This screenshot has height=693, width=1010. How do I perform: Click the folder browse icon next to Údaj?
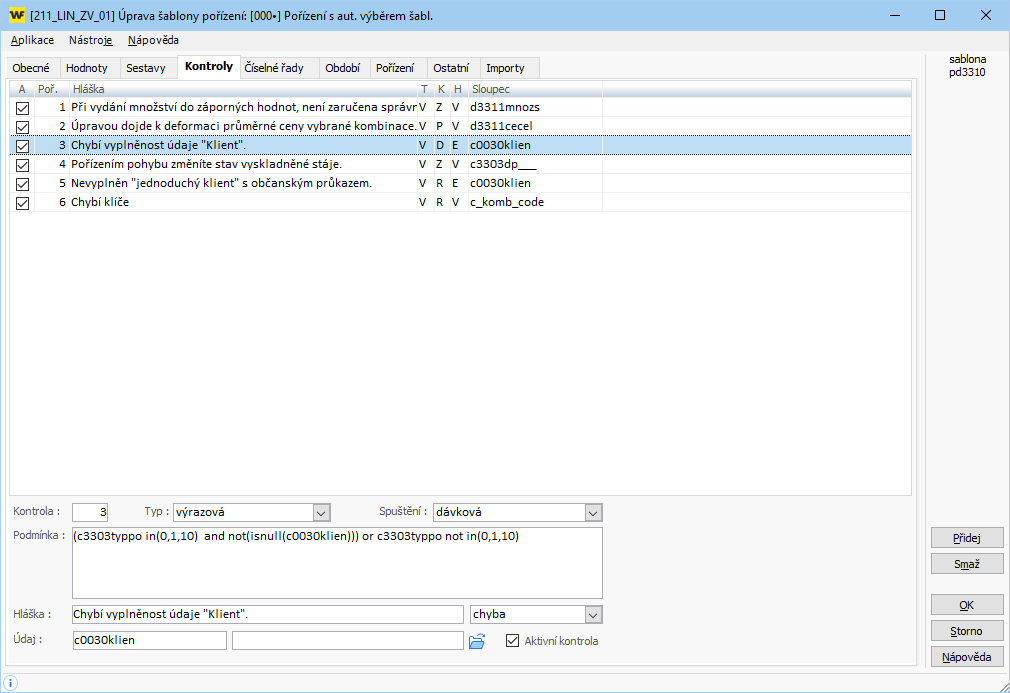(x=477, y=641)
